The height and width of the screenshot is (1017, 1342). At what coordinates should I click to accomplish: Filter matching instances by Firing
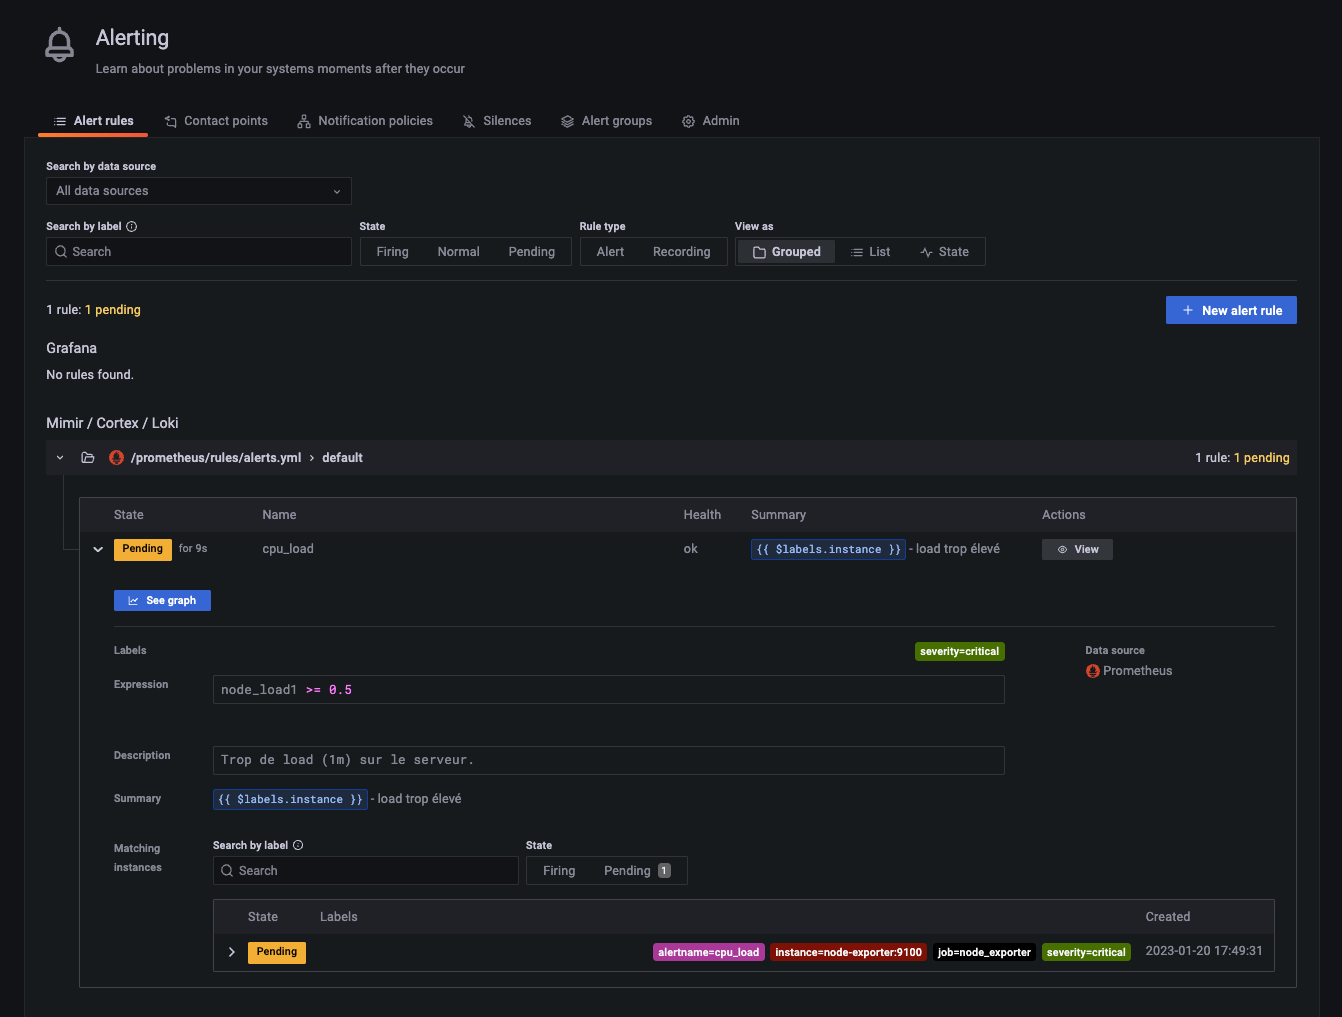tap(559, 871)
